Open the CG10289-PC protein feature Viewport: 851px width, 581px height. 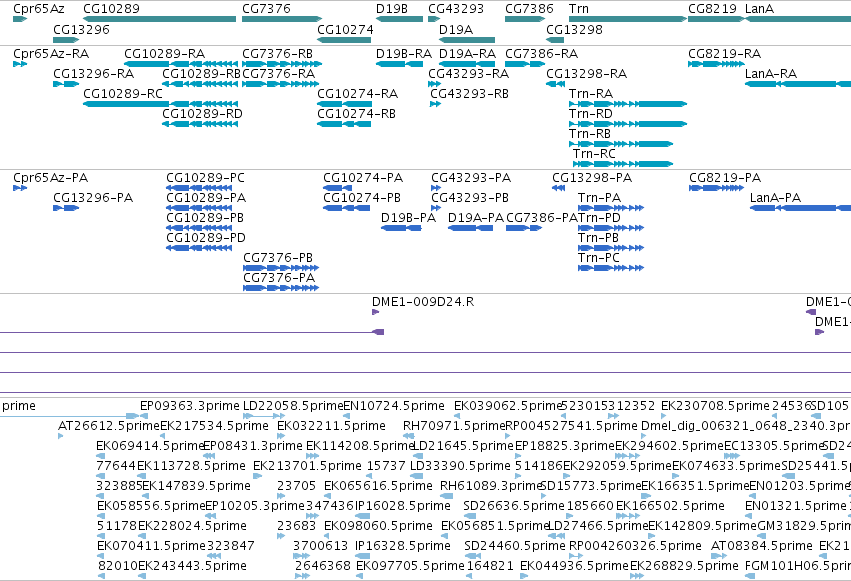[199, 188]
